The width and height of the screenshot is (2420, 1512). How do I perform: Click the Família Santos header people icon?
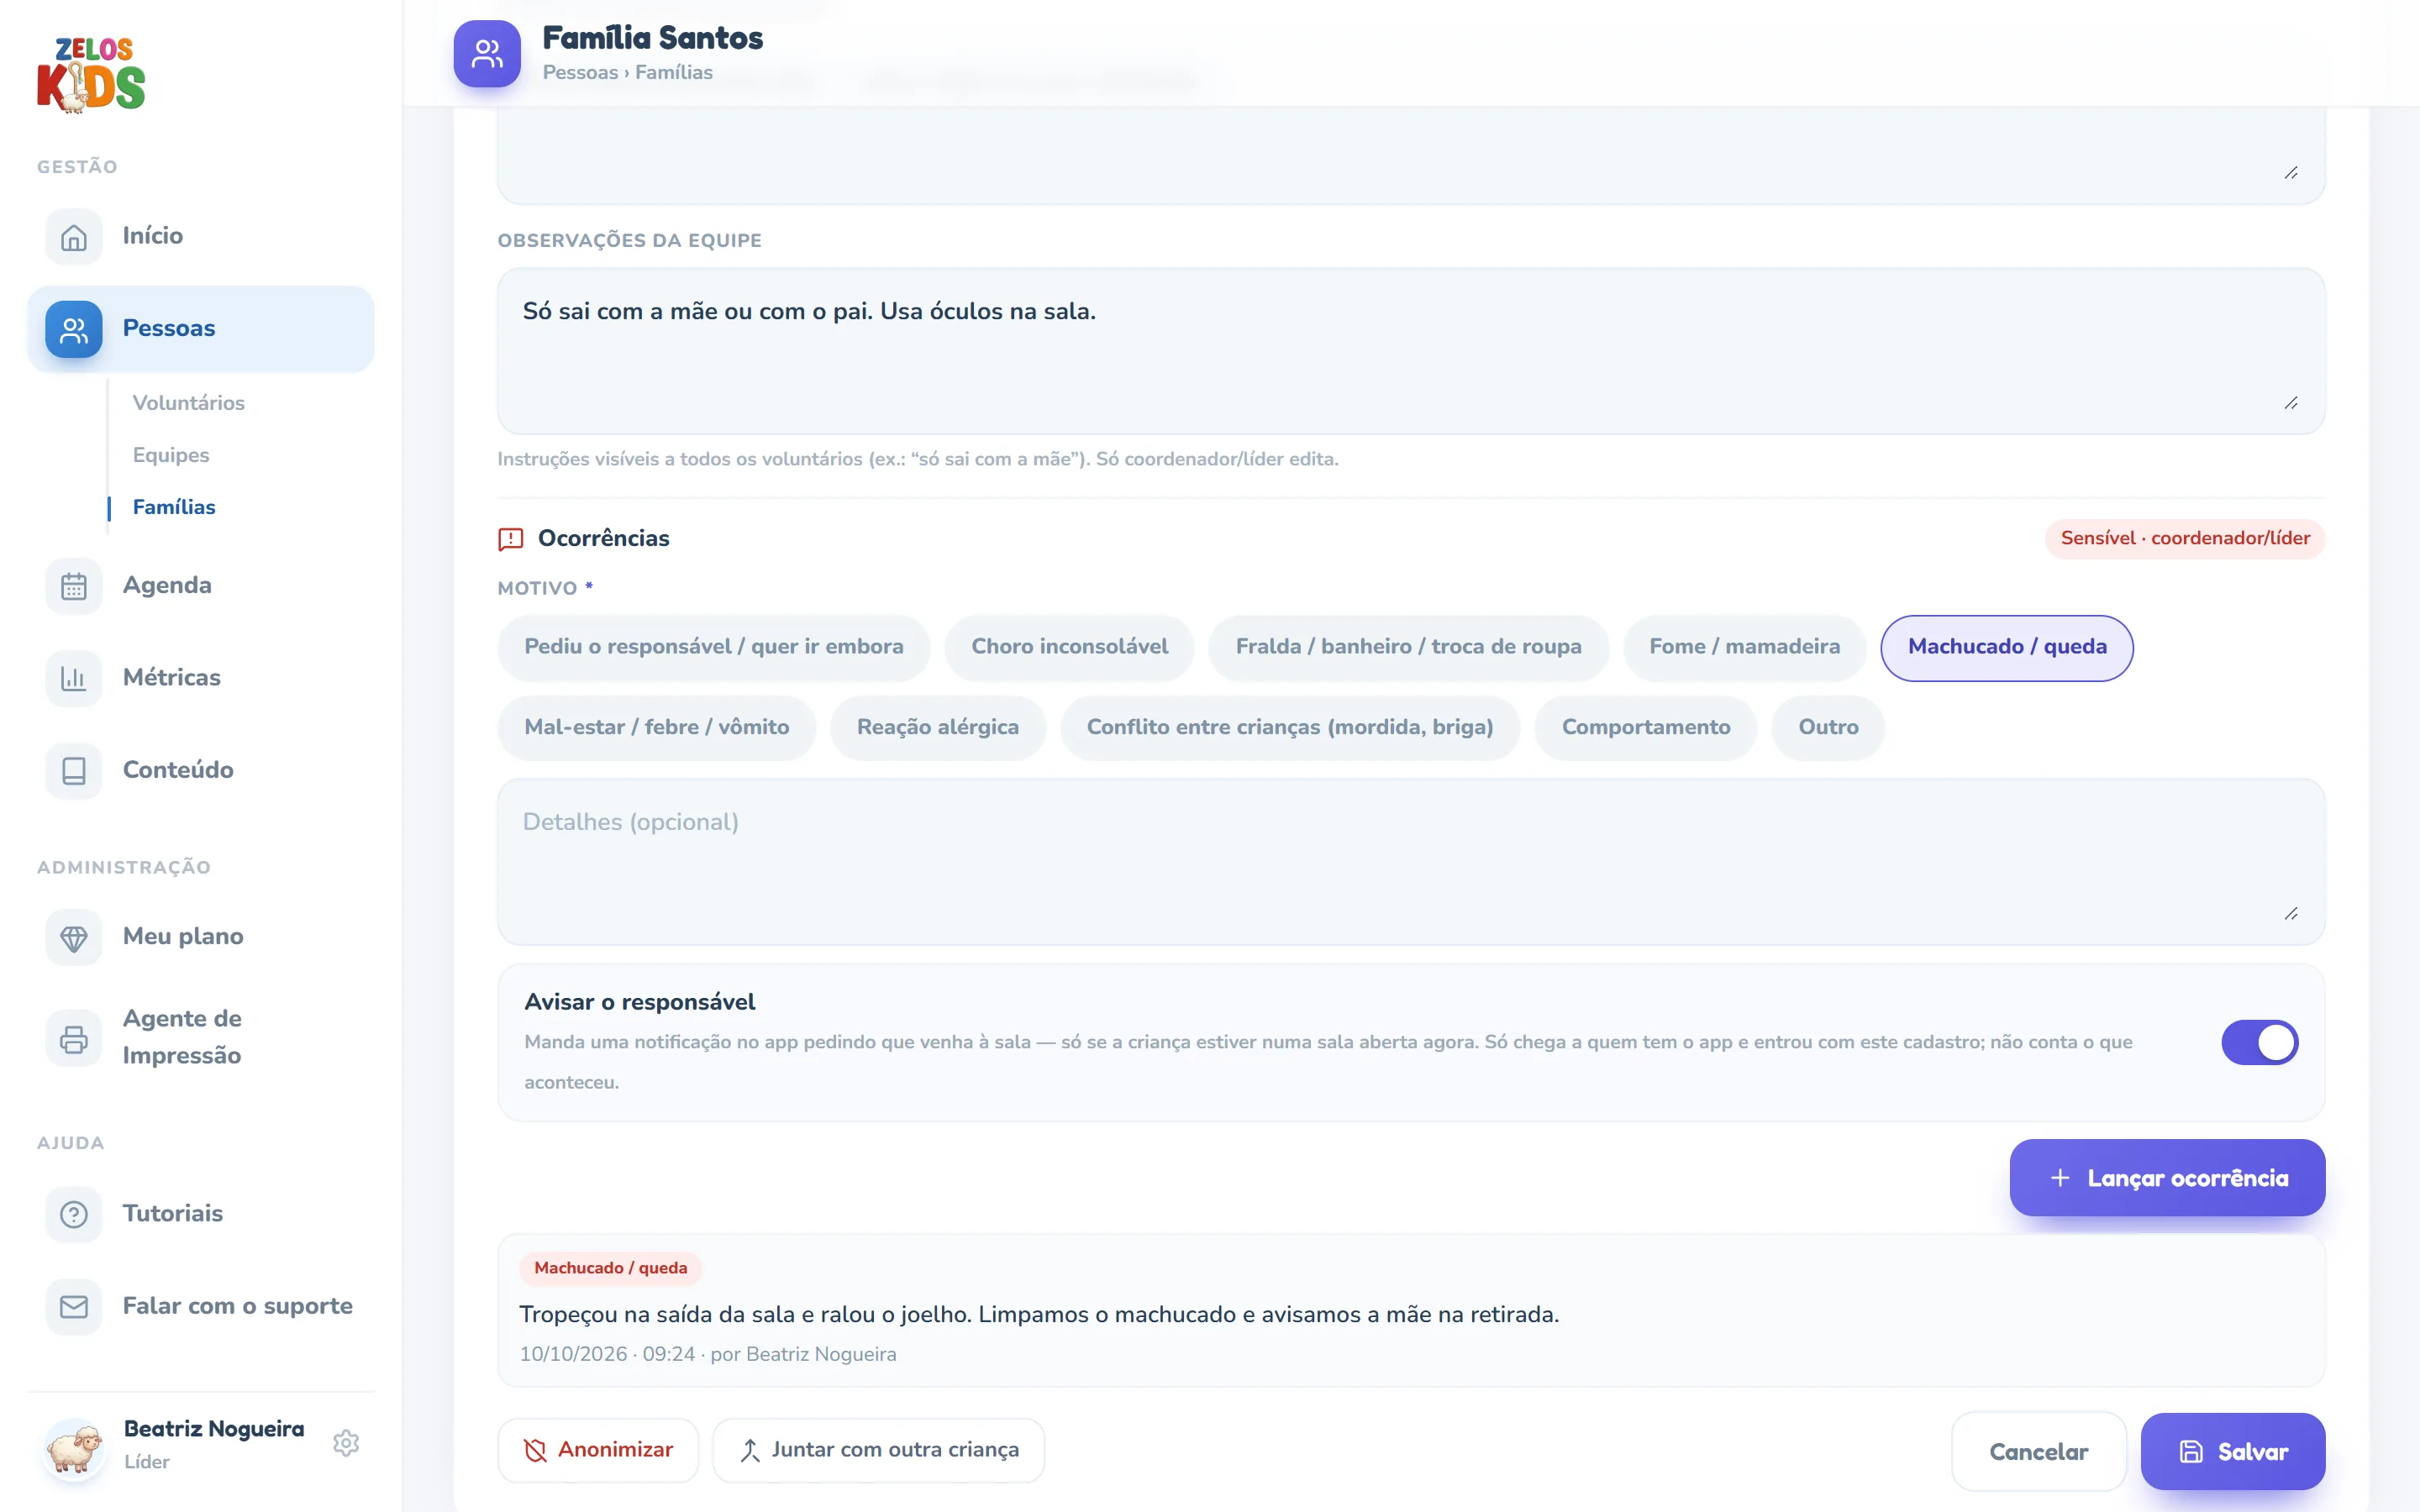487,54
